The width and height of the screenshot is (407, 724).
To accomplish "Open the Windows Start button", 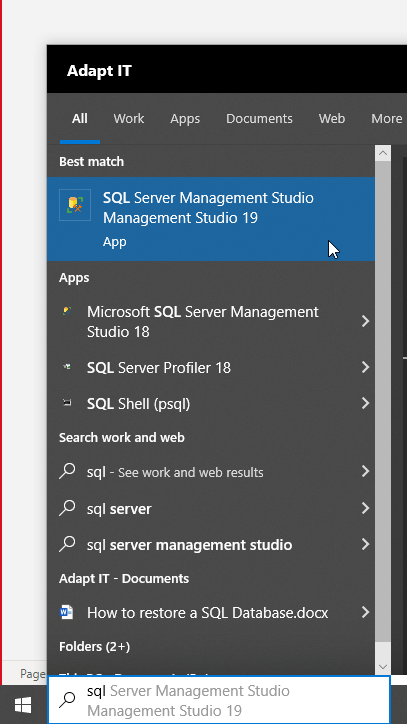I will [x=23, y=705].
